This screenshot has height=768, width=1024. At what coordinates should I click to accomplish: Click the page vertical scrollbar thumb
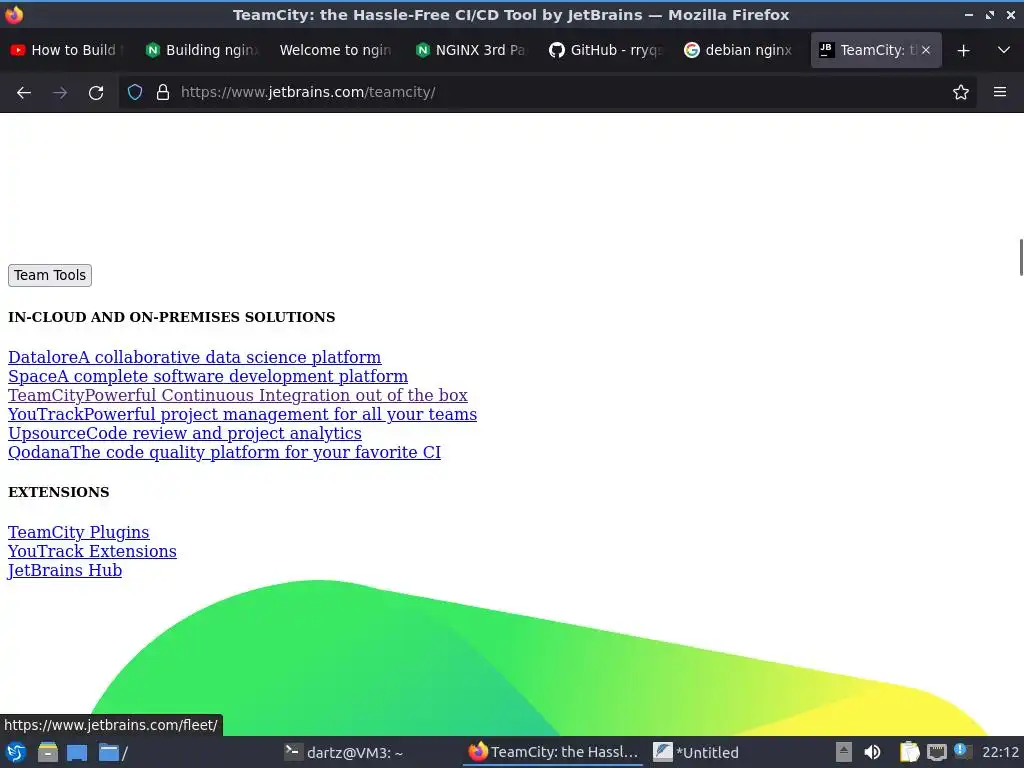(x=1021, y=258)
